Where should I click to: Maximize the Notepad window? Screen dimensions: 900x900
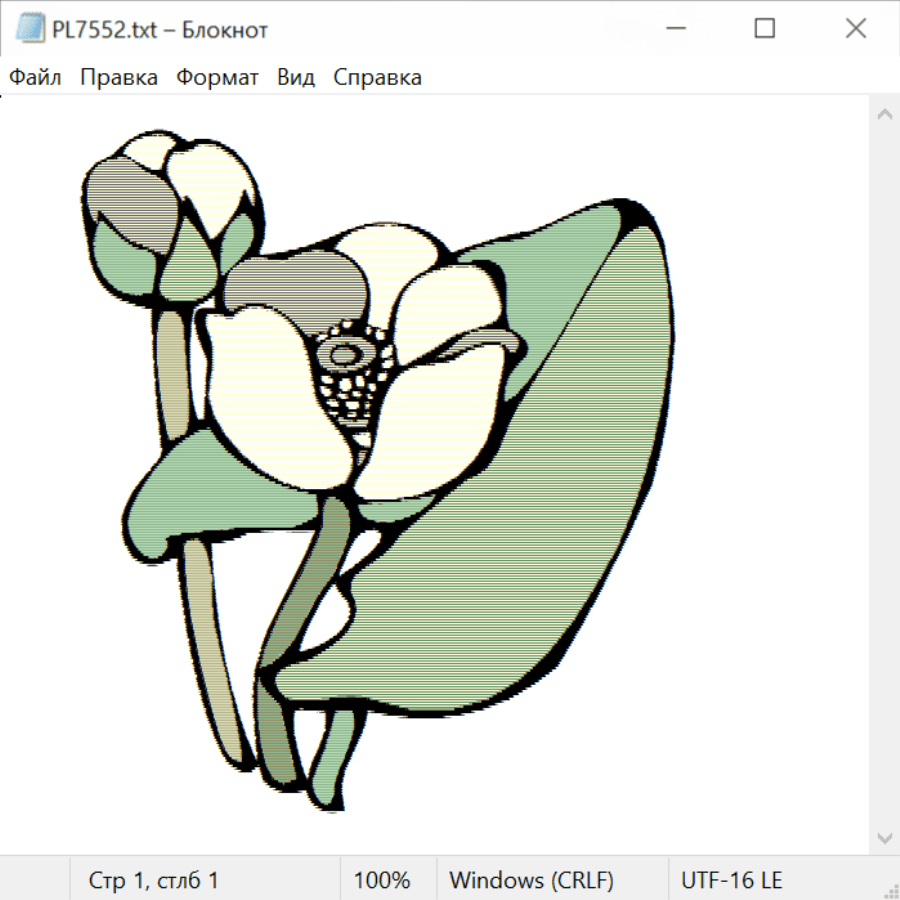[765, 30]
